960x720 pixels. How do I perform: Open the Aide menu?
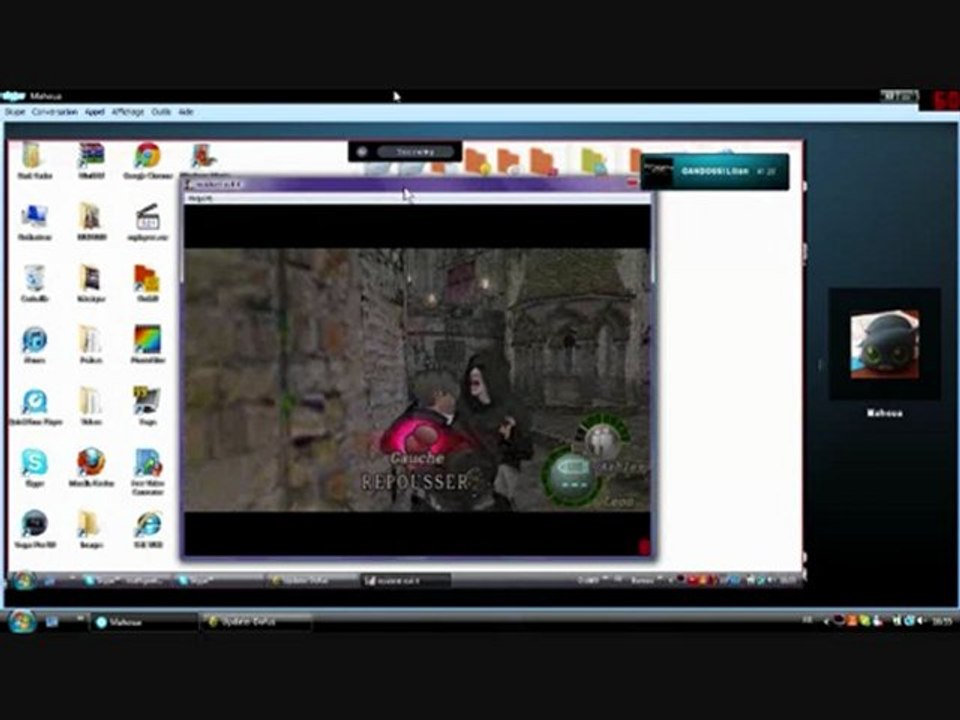186,112
